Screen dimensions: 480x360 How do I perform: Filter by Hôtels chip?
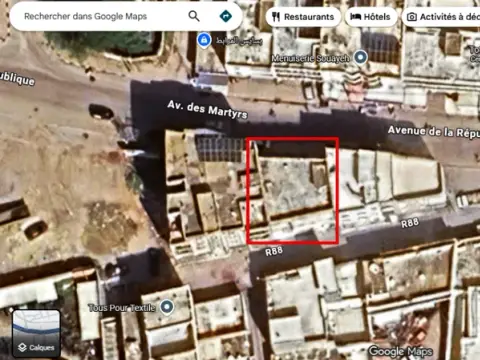point(371,17)
